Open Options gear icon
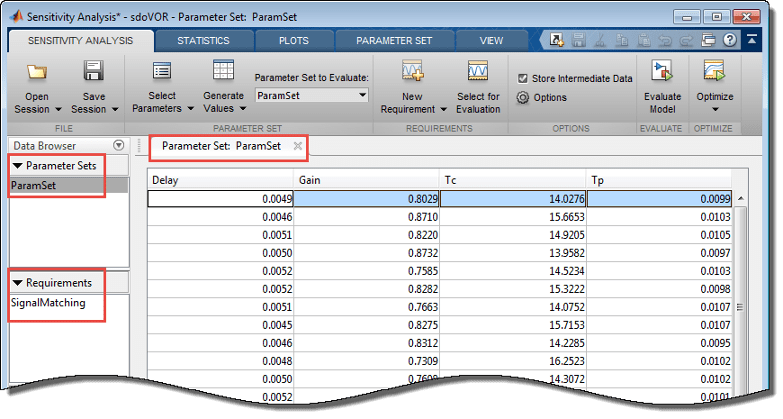Viewport: 783px width, 419px height. point(523,98)
